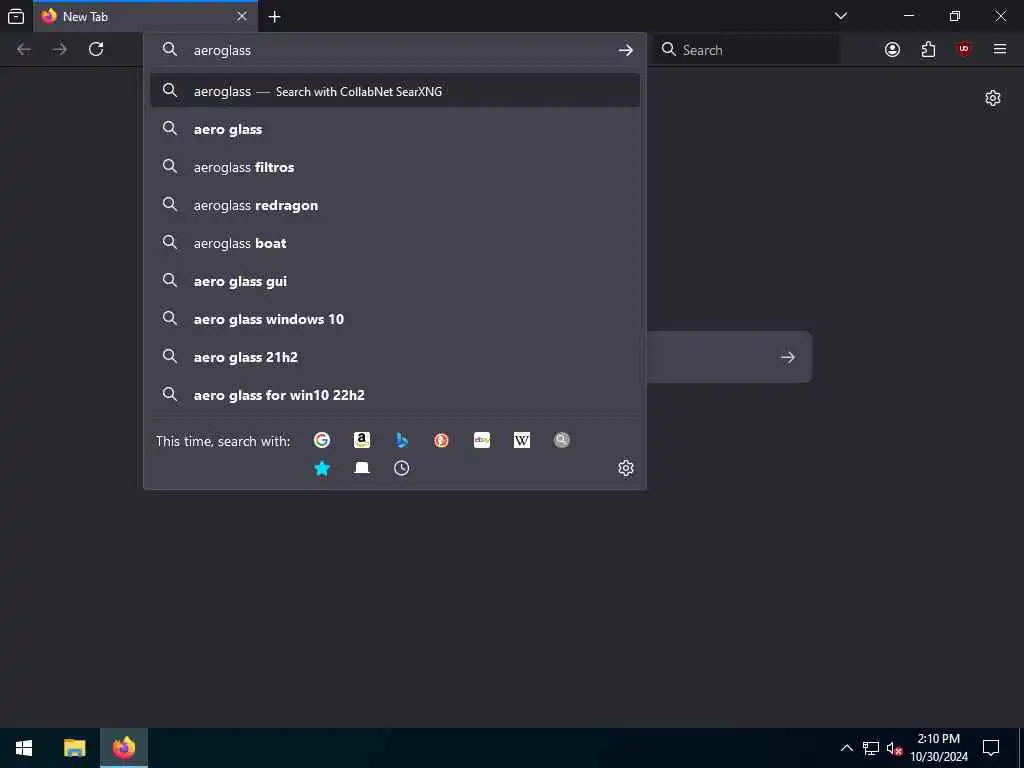This screenshot has height=768, width=1024.
Task: Open the Windows Start menu
Action: pyautogui.click(x=24, y=748)
